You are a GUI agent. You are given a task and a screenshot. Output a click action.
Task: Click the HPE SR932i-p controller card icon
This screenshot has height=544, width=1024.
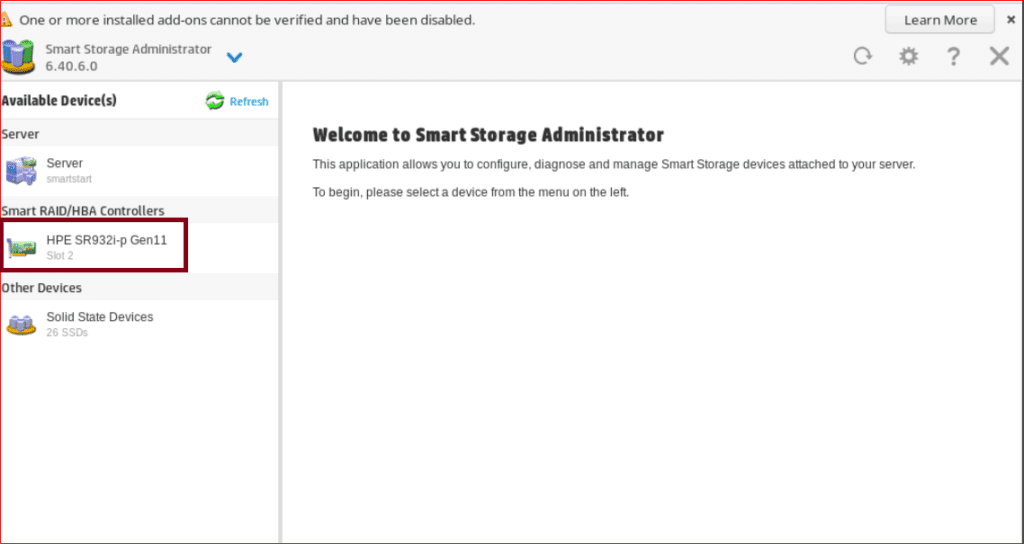tap(21, 247)
